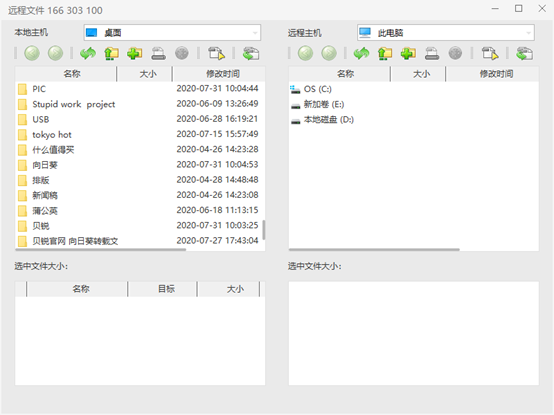This screenshot has width=554, height=415.
Task: Refresh the local host file list
Action: [88, 53]
